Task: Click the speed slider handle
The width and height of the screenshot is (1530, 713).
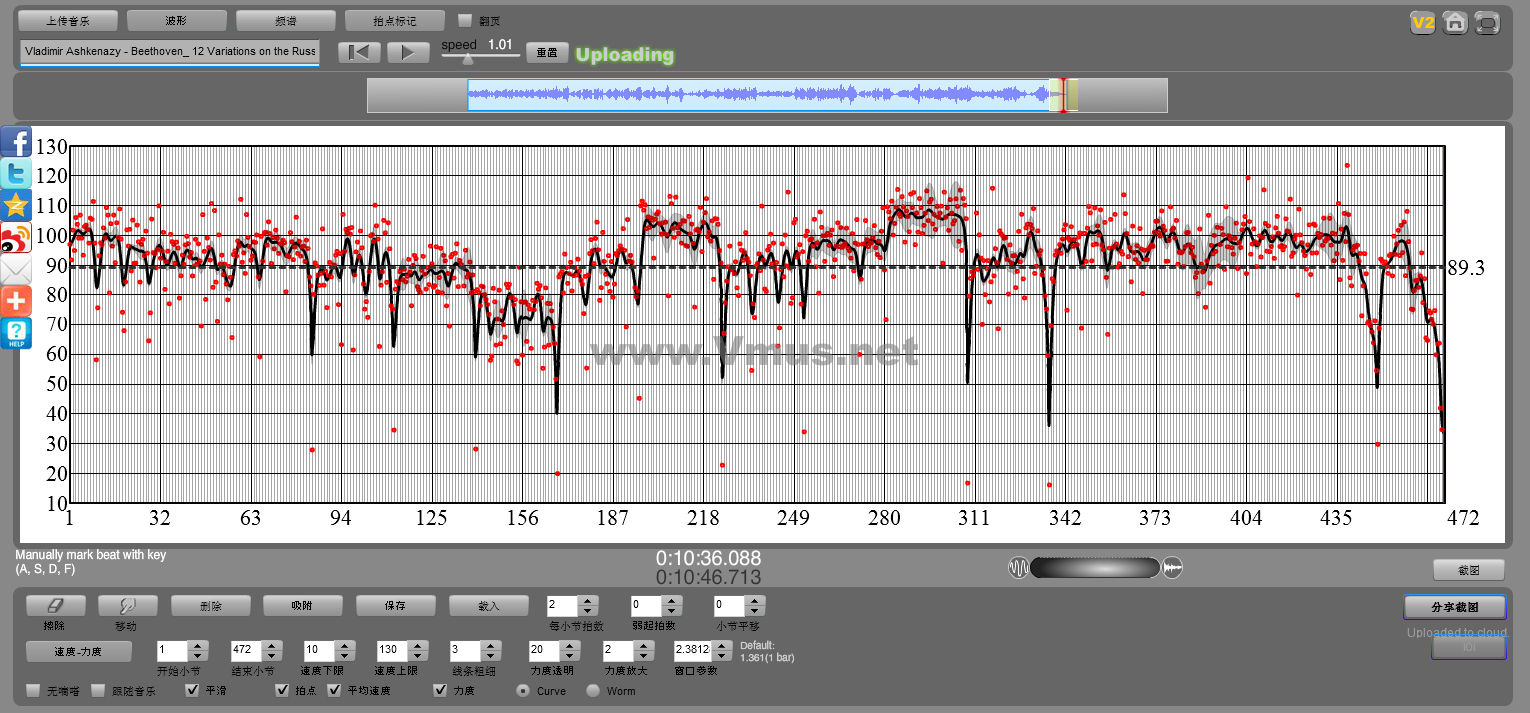Action: (467, 60)
